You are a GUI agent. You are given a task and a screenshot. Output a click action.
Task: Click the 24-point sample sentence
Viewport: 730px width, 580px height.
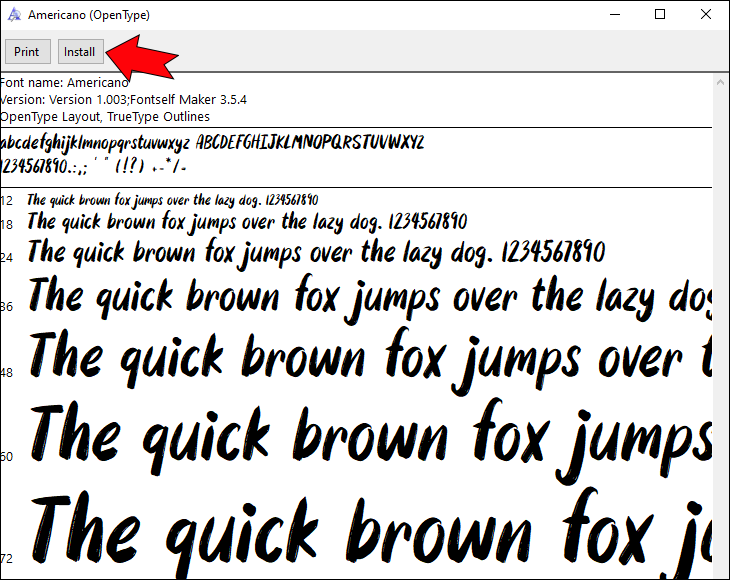pos(316,251)
